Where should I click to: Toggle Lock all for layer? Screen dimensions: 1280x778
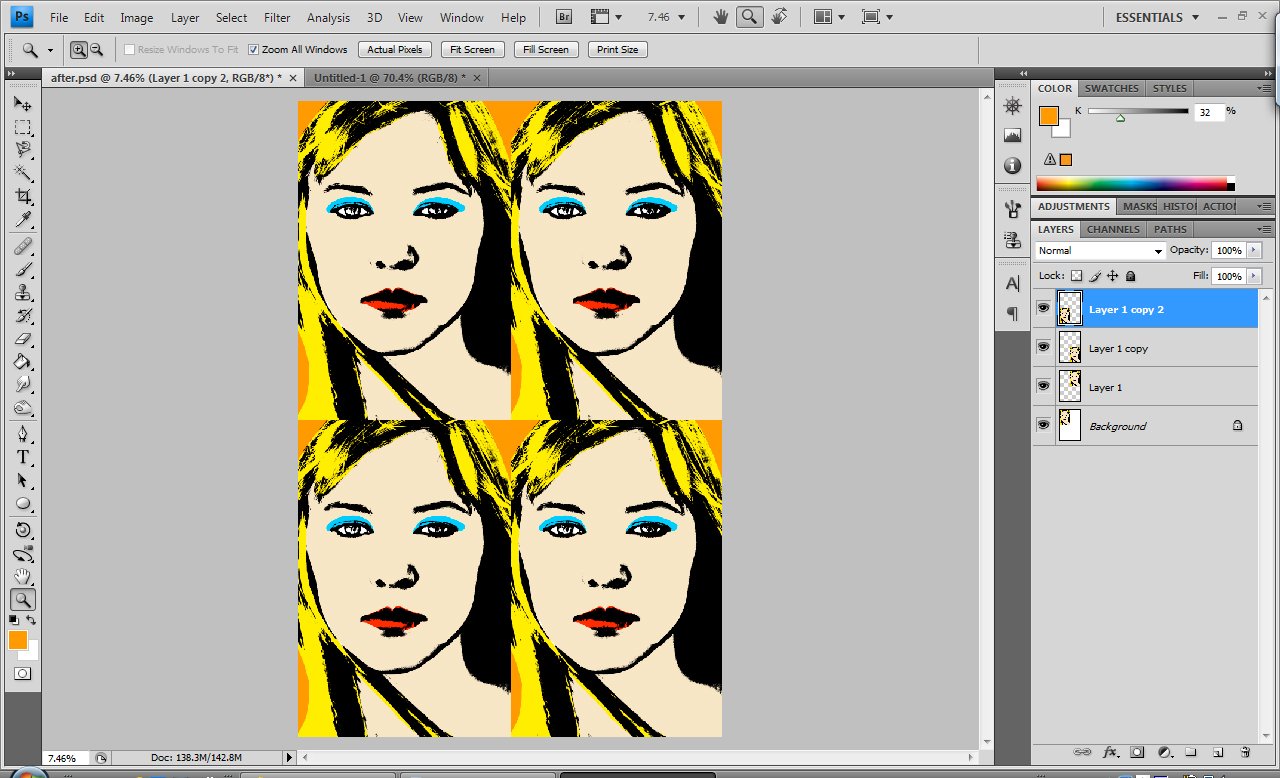[1130, 276]
